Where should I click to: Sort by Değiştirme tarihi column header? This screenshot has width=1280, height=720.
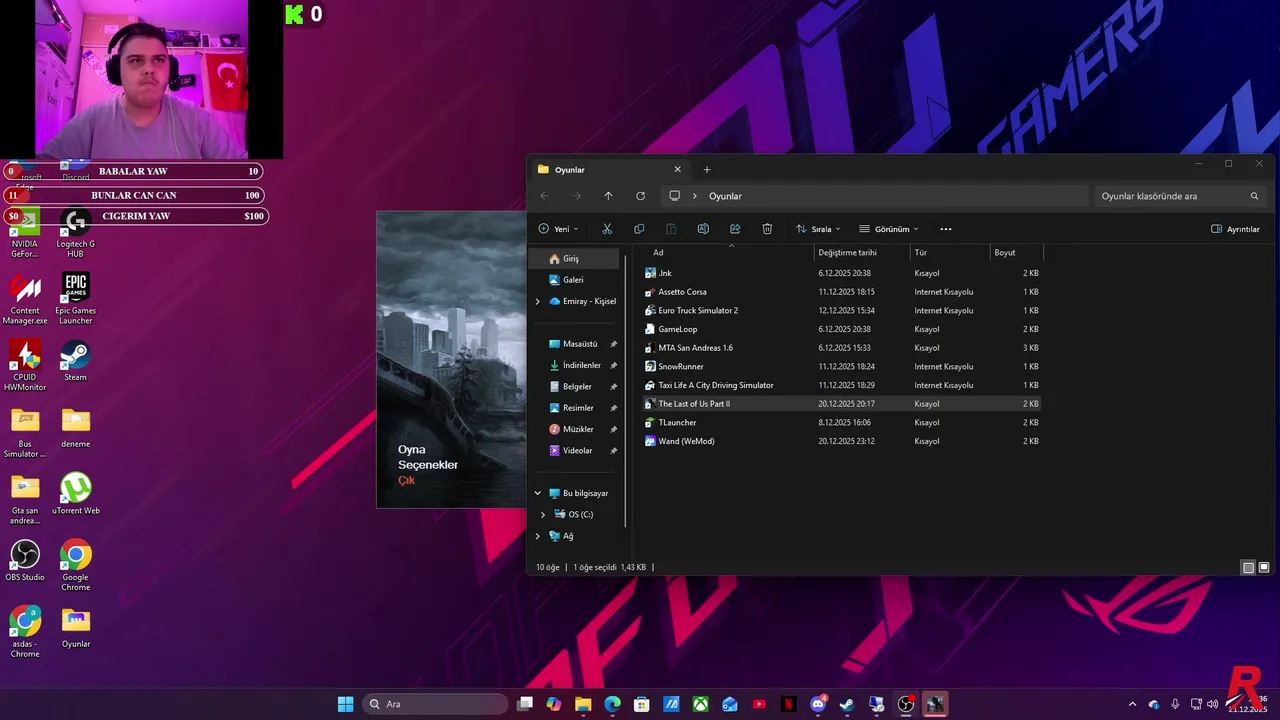(x=848, y=253)
